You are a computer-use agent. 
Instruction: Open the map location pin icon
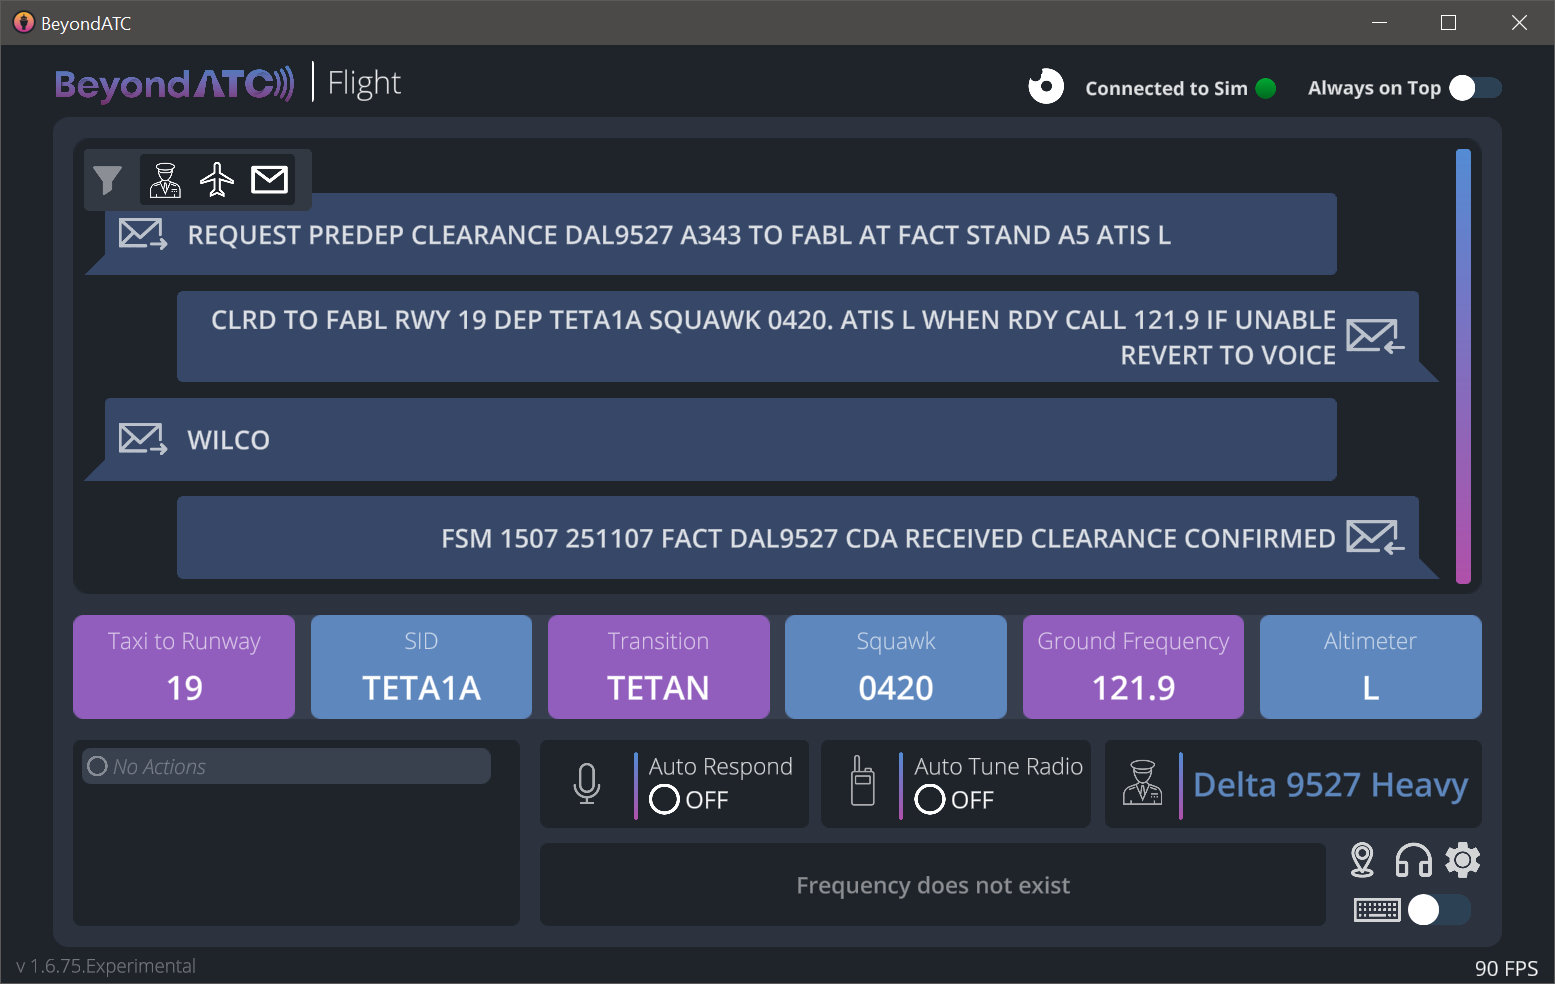tap(1362, 860)
